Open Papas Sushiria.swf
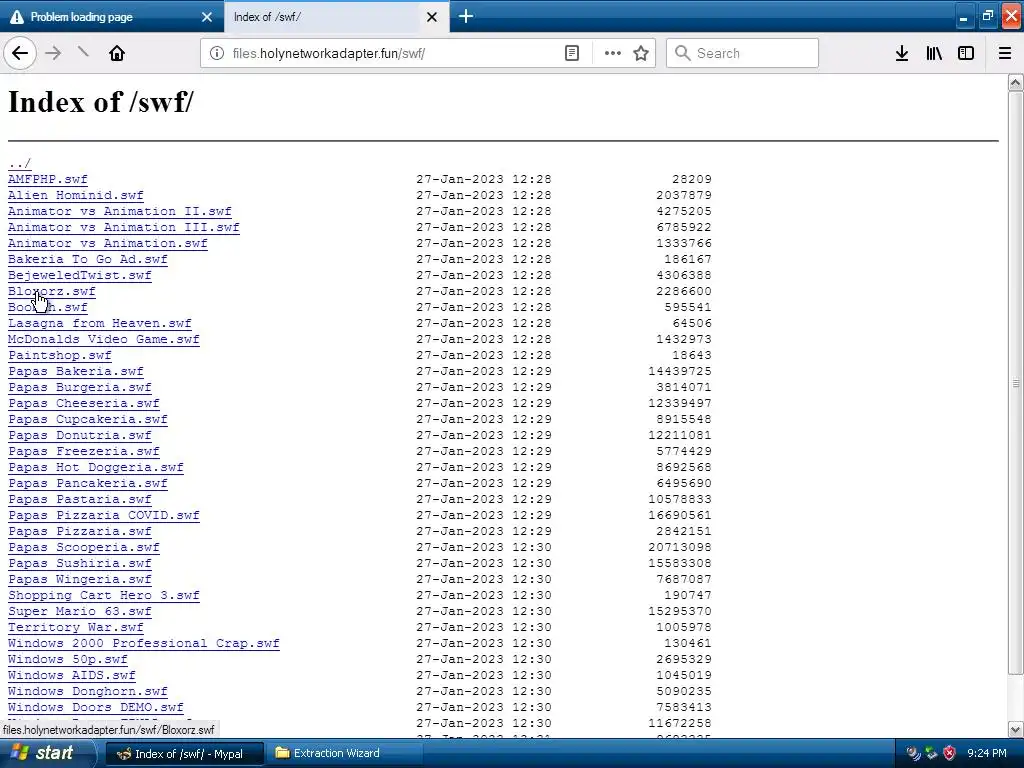 coord(80,563)
